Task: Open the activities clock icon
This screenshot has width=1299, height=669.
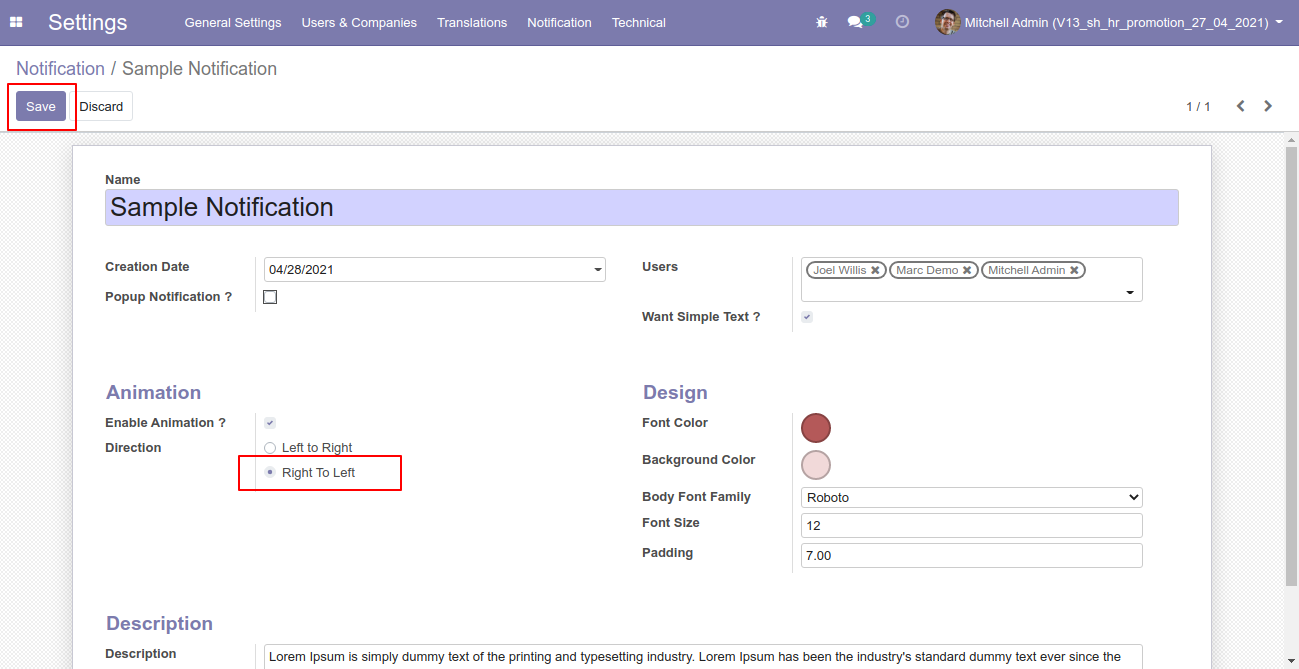Action: (902, 22)
